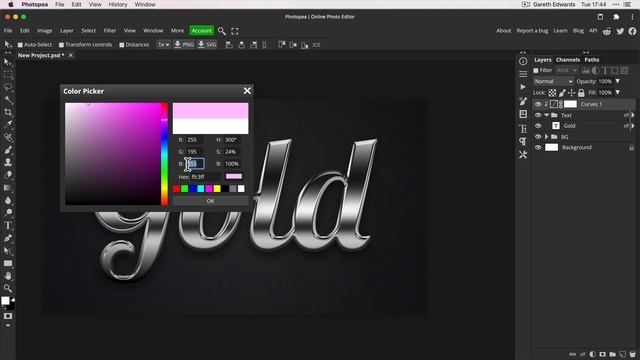The width and height of the screenshot is (640, 360).
Task: Export as SVG button
Action: (x=207, y=44)
